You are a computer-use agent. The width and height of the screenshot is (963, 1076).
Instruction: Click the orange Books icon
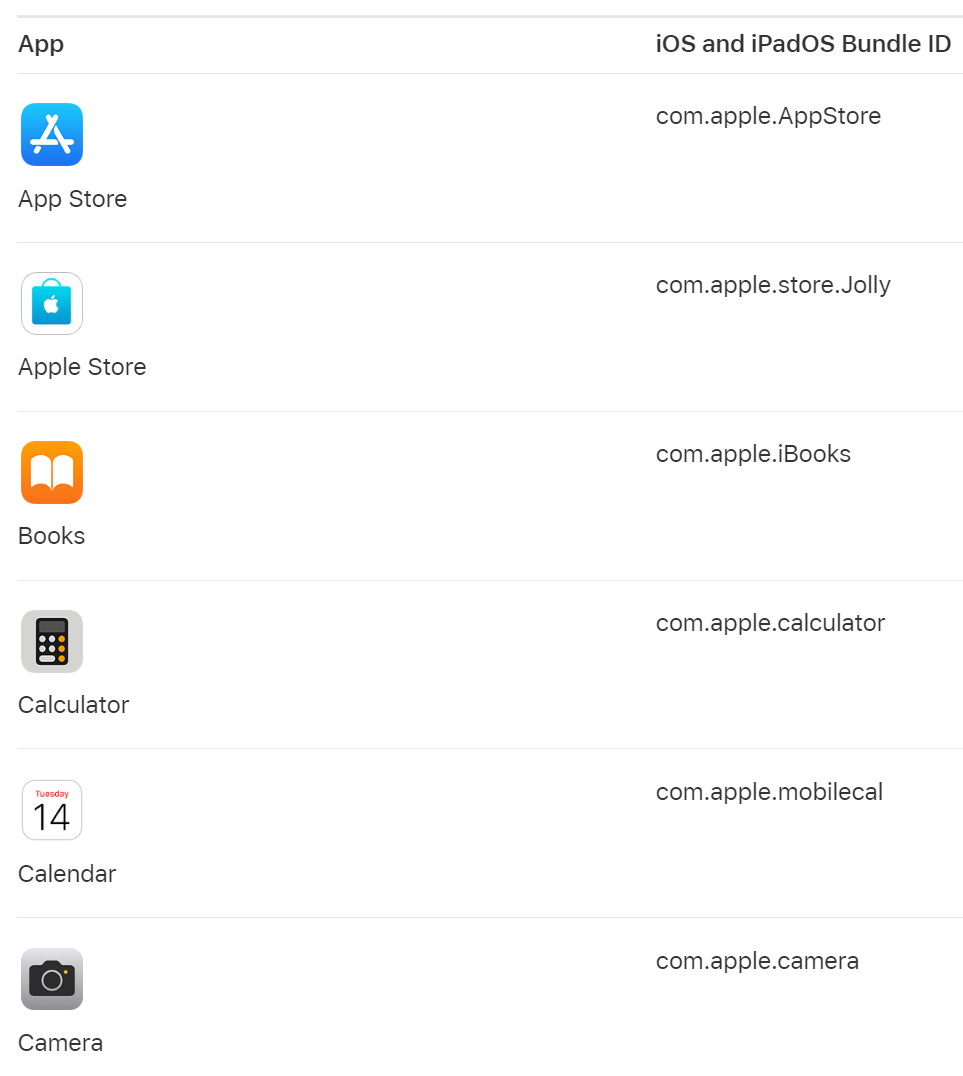pos(52,472)
